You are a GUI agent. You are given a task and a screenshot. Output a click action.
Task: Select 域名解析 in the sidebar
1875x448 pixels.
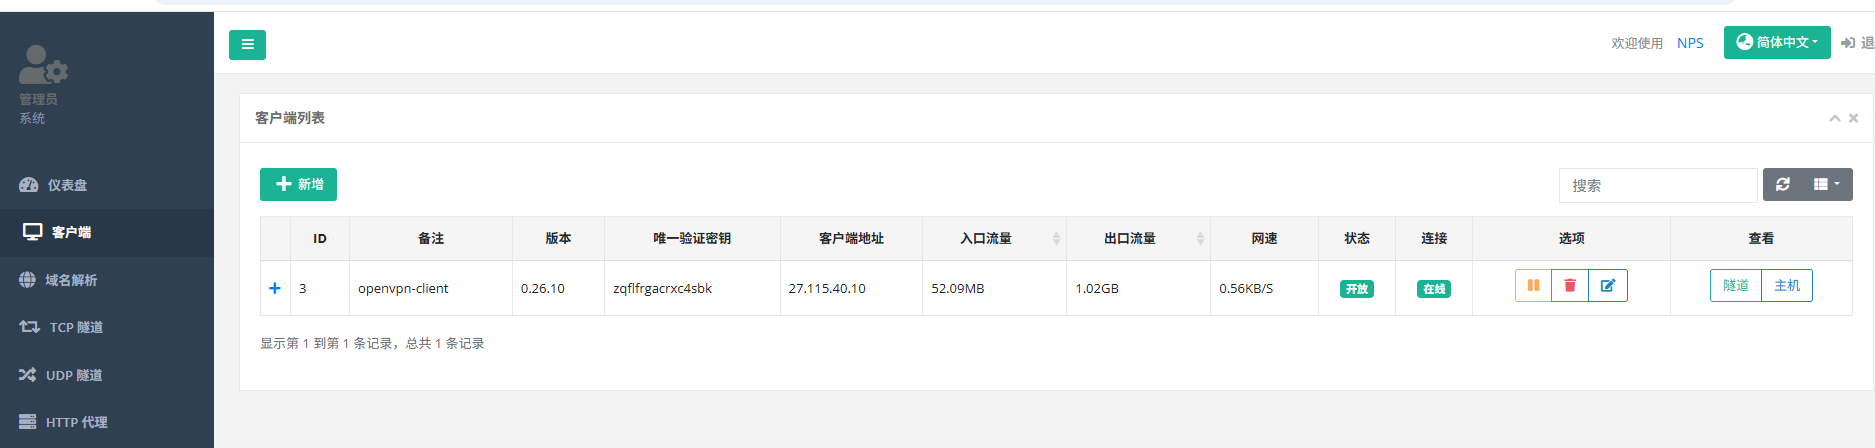70,280
